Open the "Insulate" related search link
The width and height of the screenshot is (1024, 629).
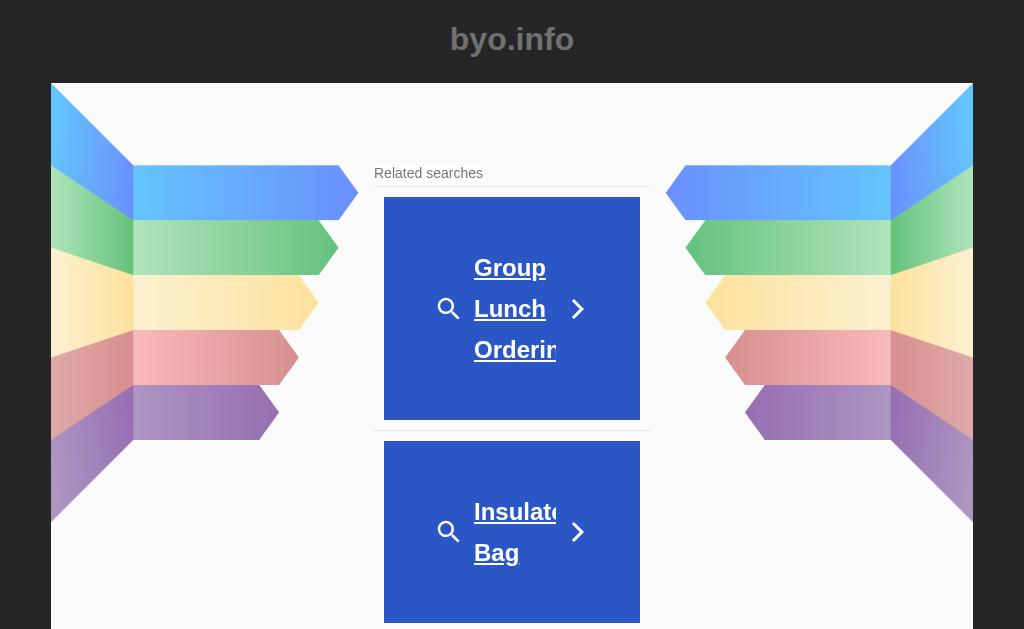[x=515, y=512]
